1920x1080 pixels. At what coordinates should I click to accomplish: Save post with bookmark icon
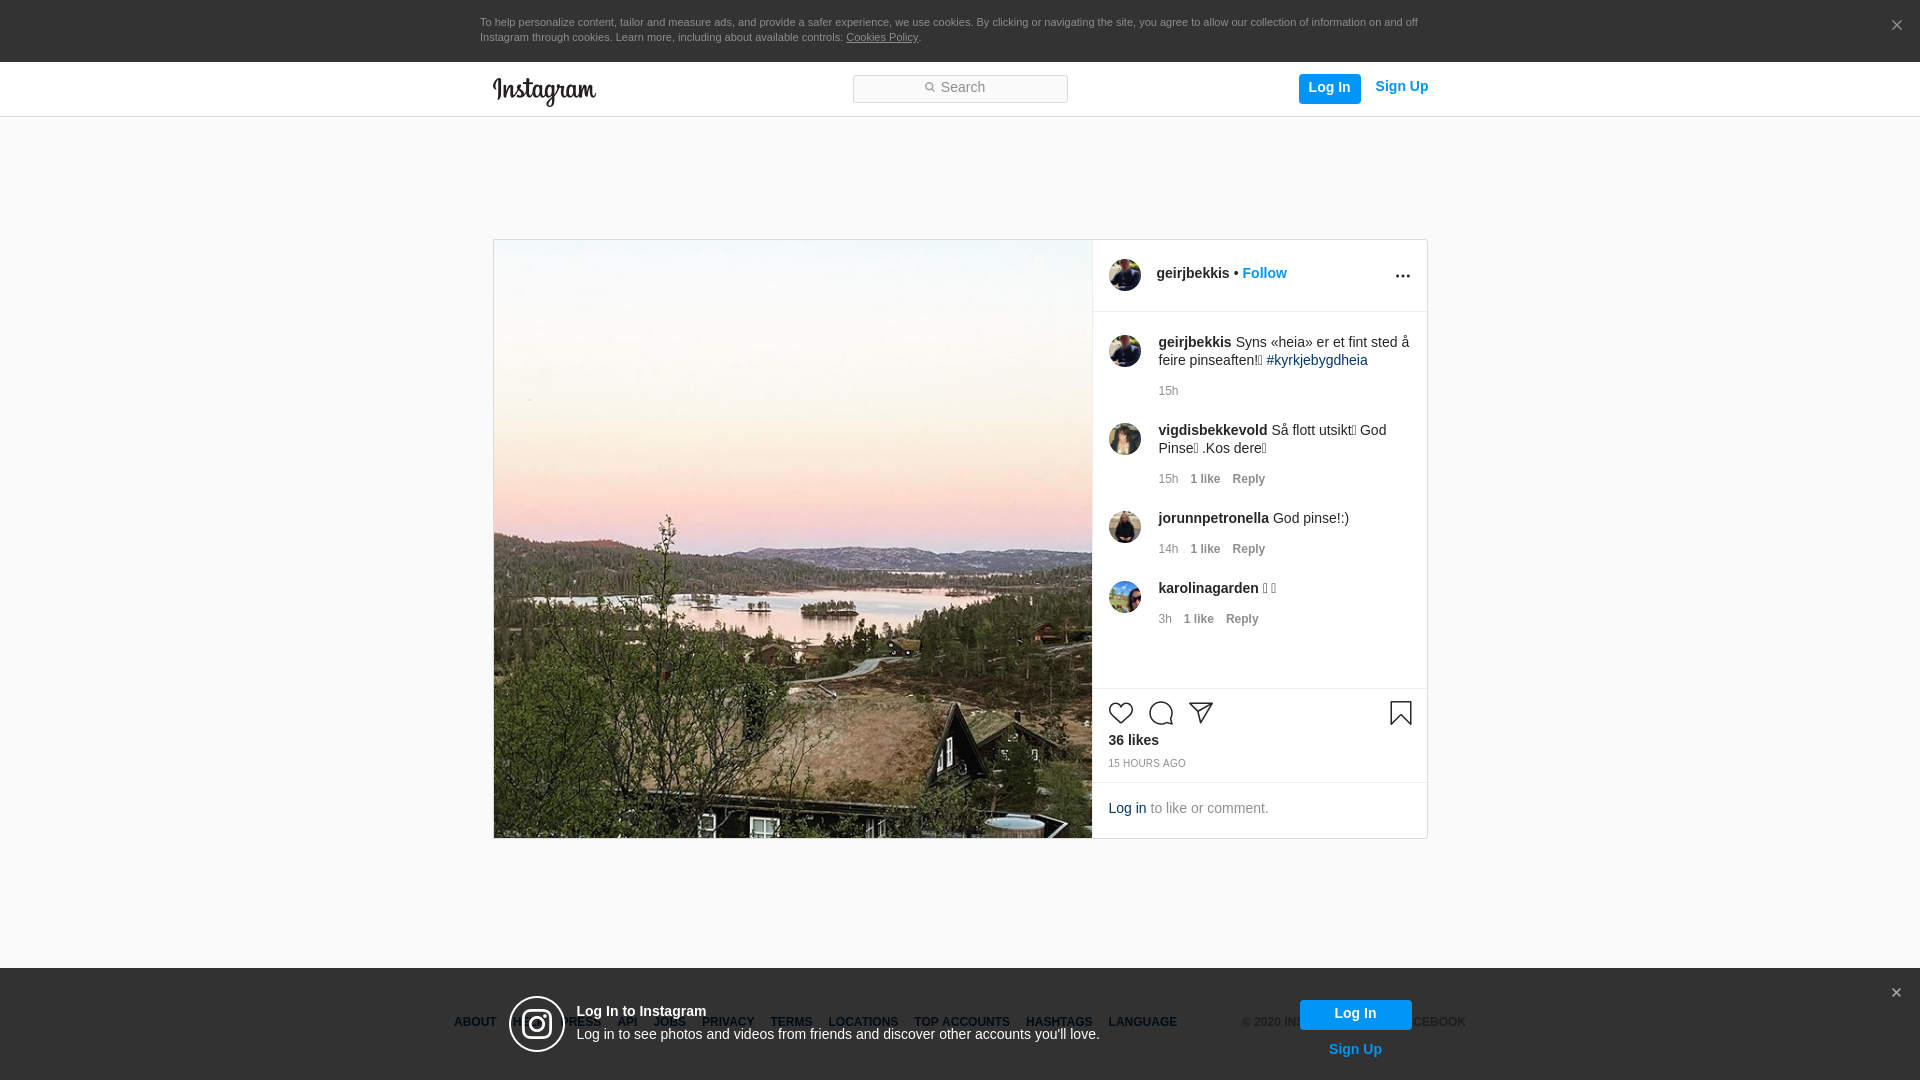point(1400,713)
